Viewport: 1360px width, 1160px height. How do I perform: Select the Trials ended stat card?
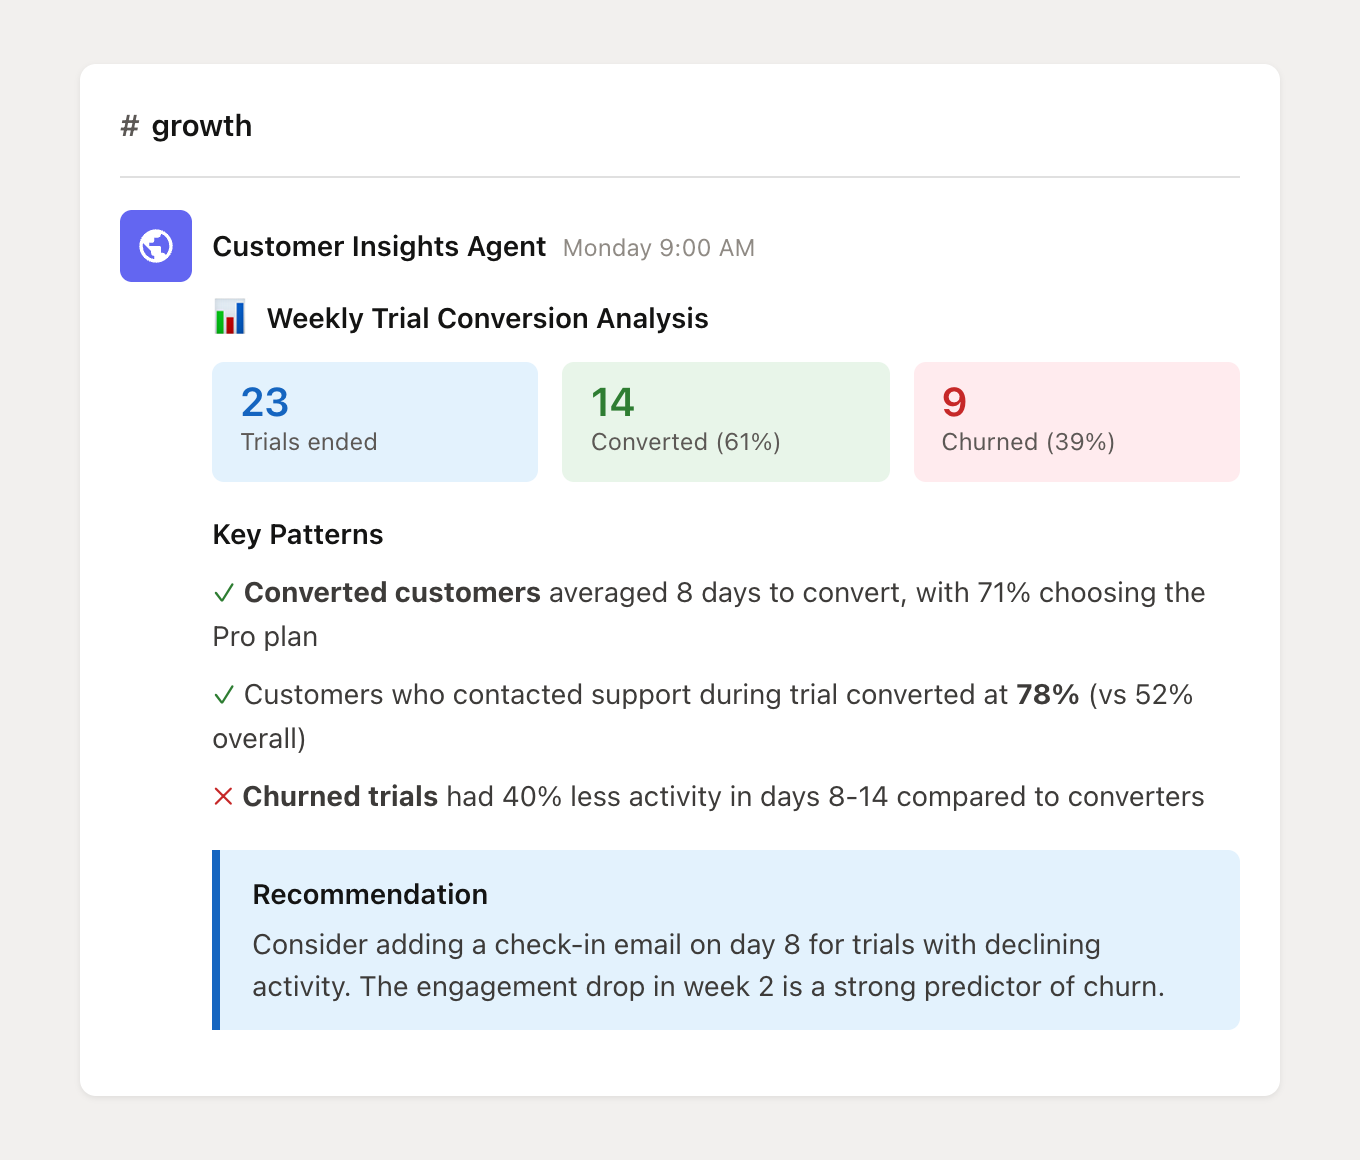click(374, 421)
